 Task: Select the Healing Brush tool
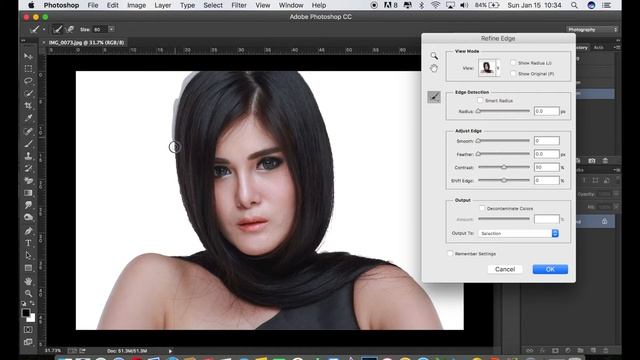tap(28, 131)
